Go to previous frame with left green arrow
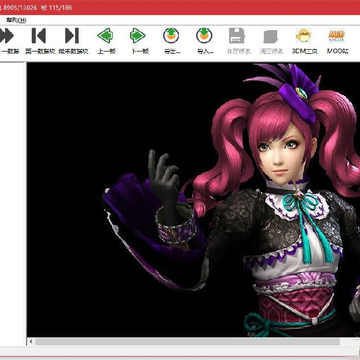The height and width of the screenshot is (360, 360). (x=105, y=36)
